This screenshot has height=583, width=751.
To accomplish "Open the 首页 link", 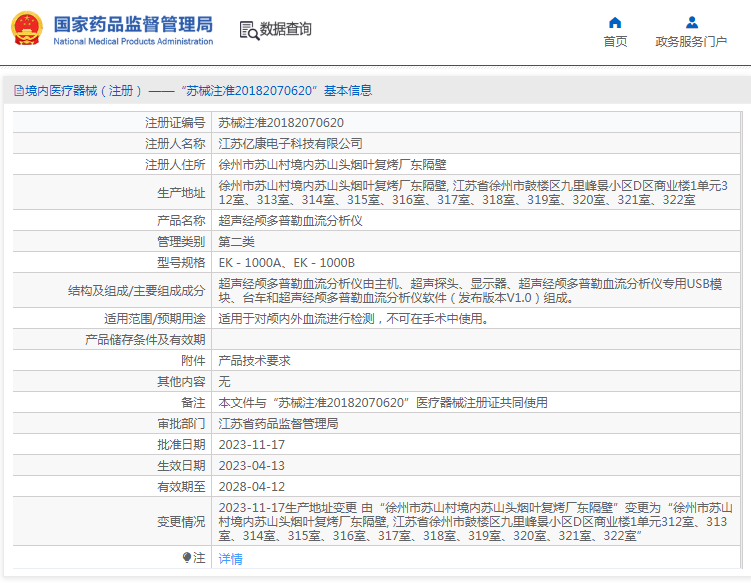I will (615, 42).
